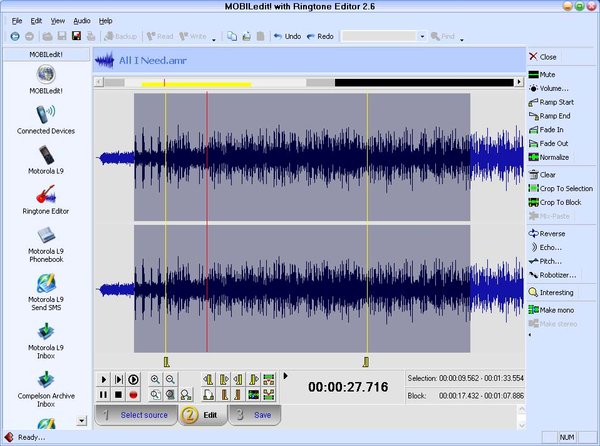Apply Normalize to the audio
The image size is (600, 446).
click(553, 157)
